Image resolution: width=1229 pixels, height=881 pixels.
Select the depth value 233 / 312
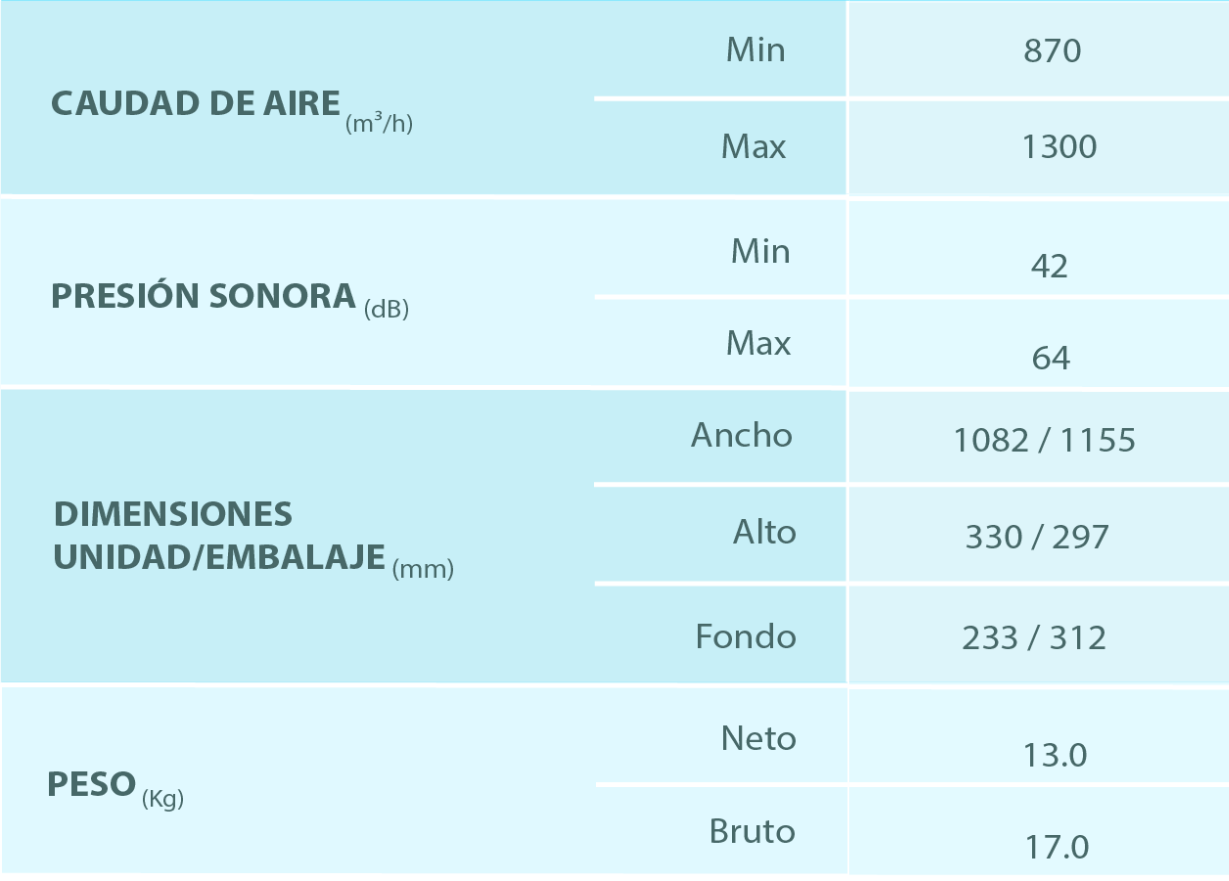1034,638
